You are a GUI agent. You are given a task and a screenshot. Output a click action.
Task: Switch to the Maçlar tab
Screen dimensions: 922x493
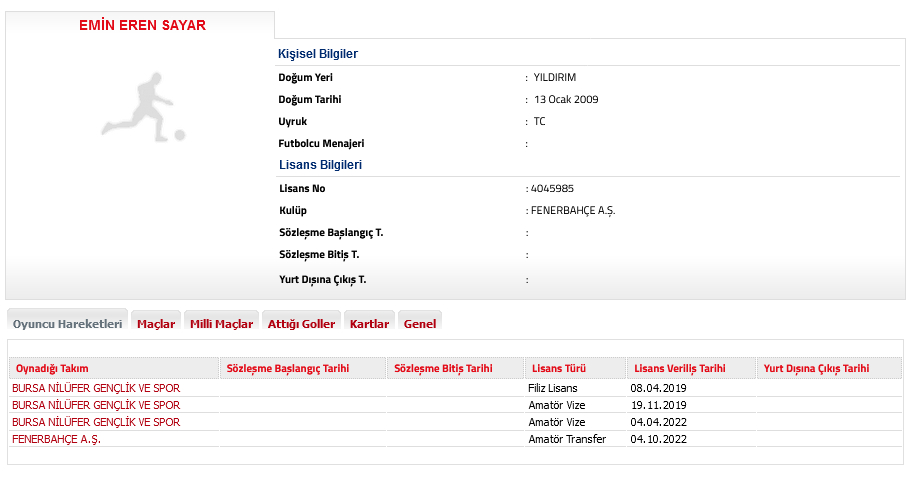(x=156, y=324)
